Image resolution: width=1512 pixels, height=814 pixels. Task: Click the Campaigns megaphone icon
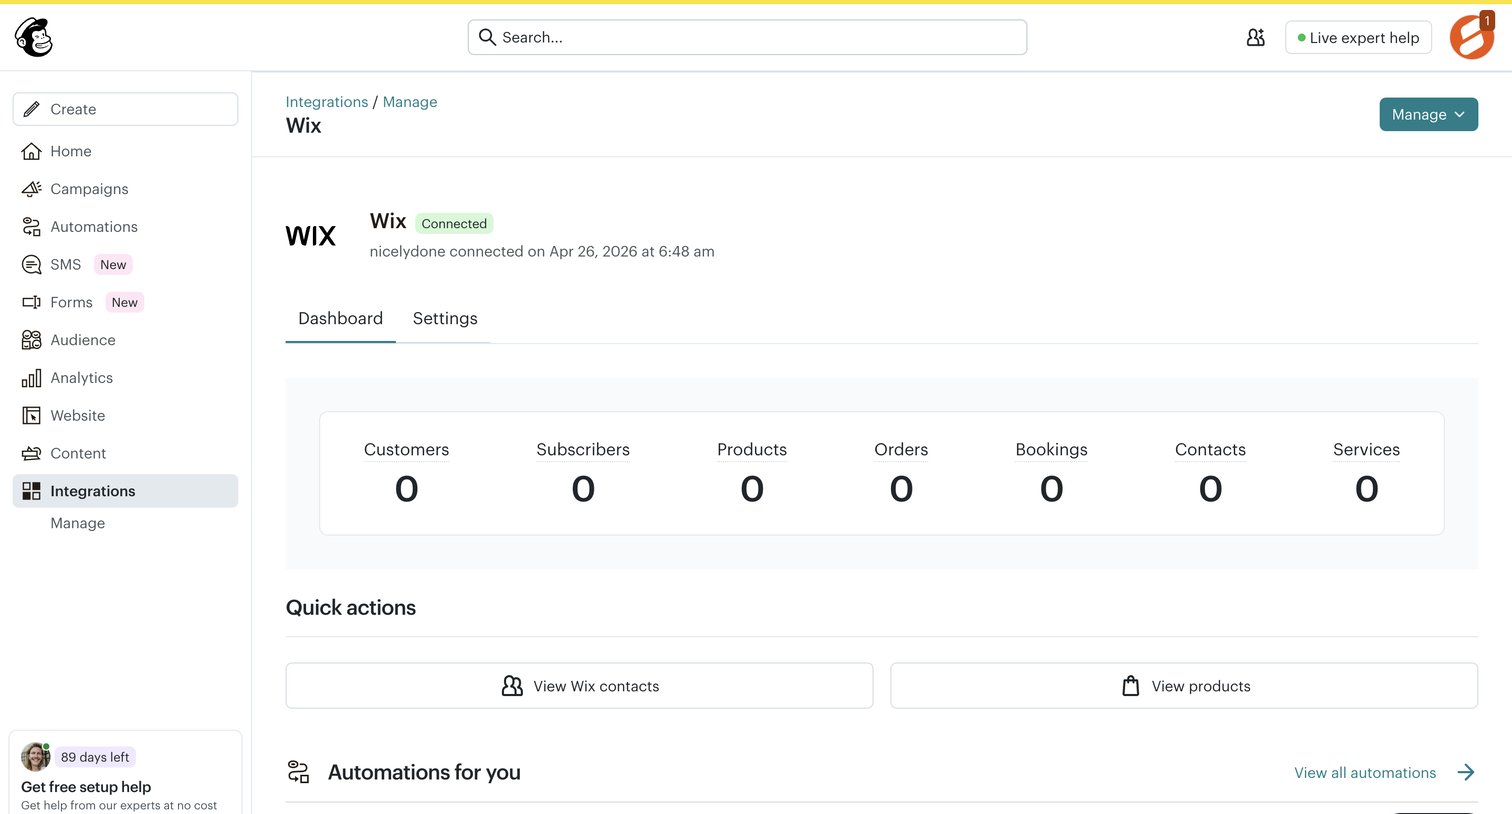tap(32, 189)
